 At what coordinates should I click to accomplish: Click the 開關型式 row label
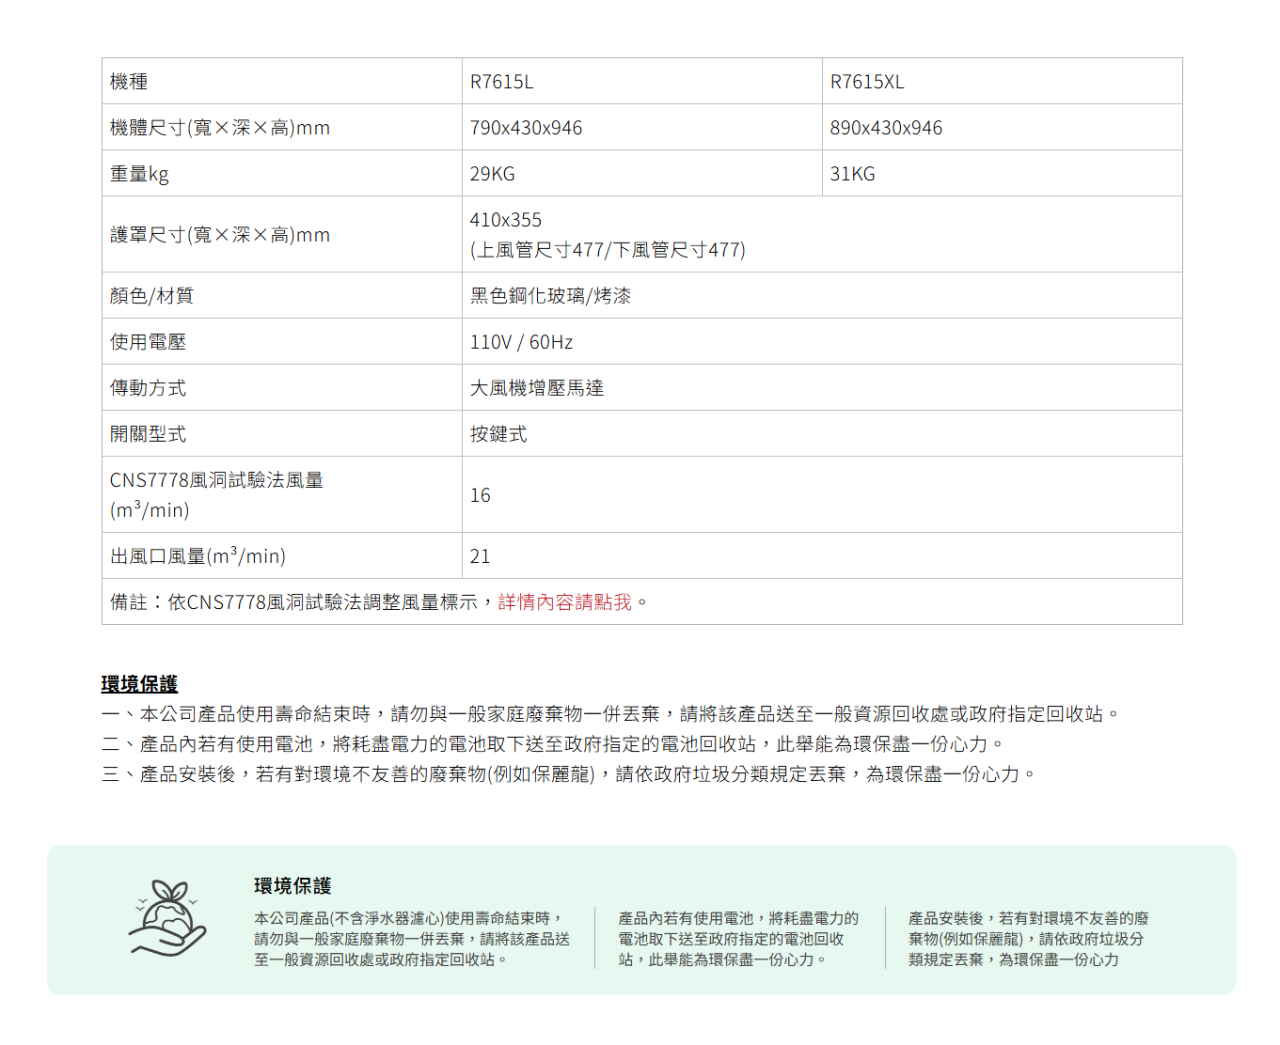tap(148, 434)
